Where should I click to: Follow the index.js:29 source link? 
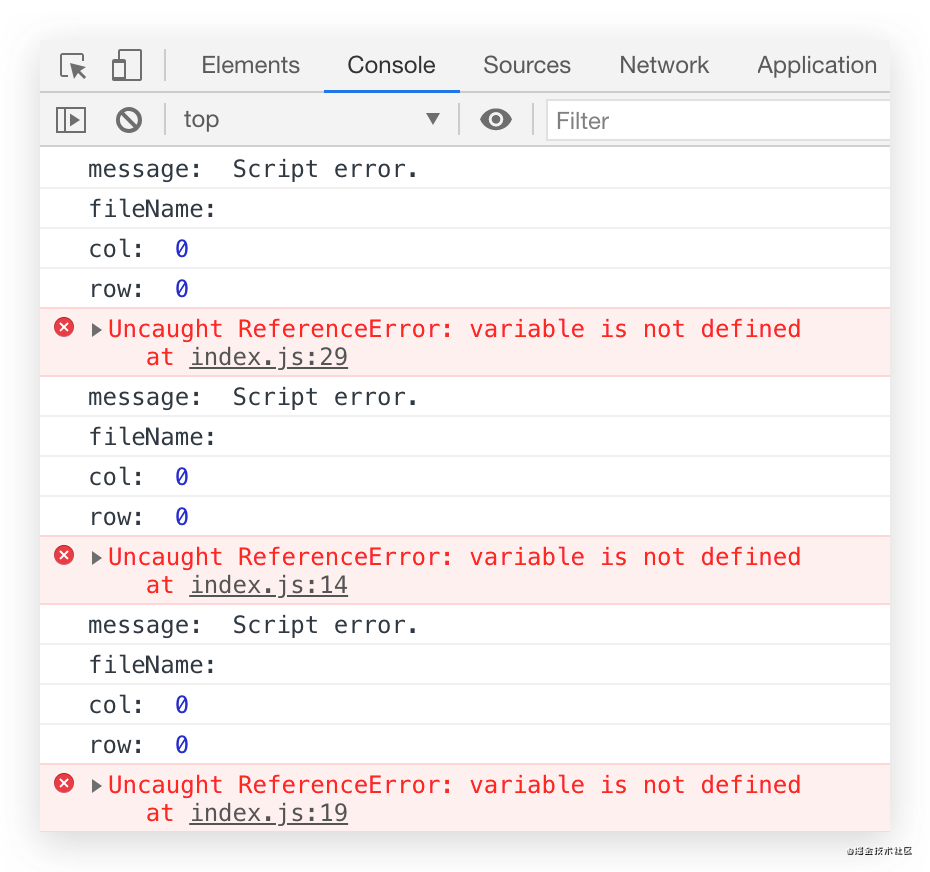[x=269, y=357]
